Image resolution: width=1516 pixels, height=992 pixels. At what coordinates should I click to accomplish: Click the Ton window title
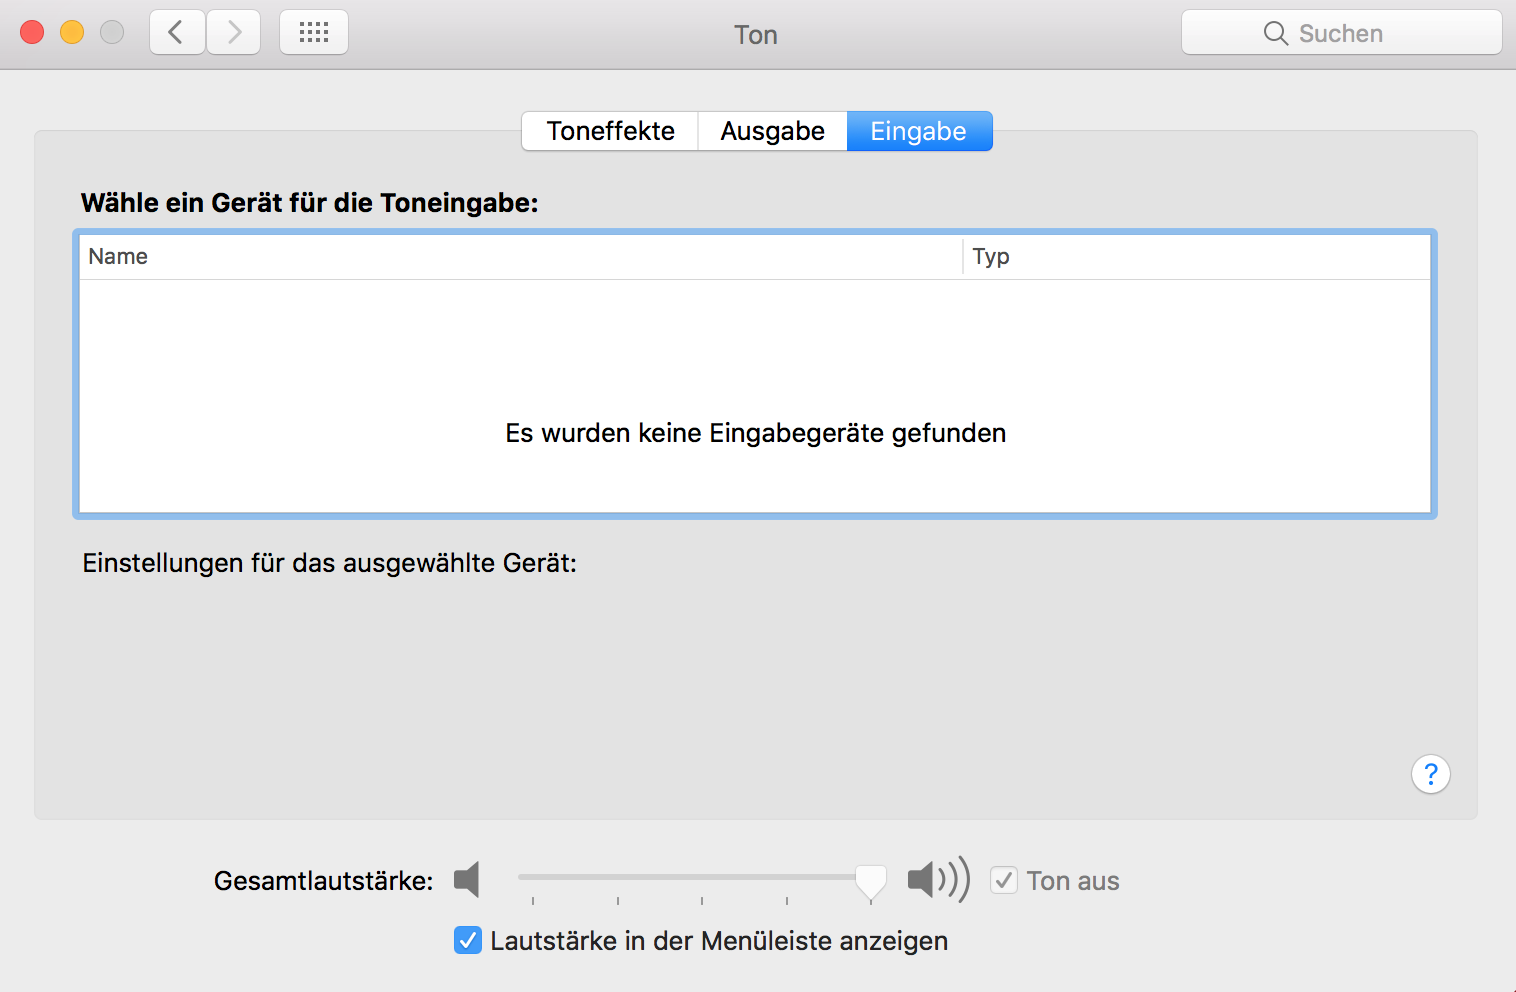click(x=756, y=35)
